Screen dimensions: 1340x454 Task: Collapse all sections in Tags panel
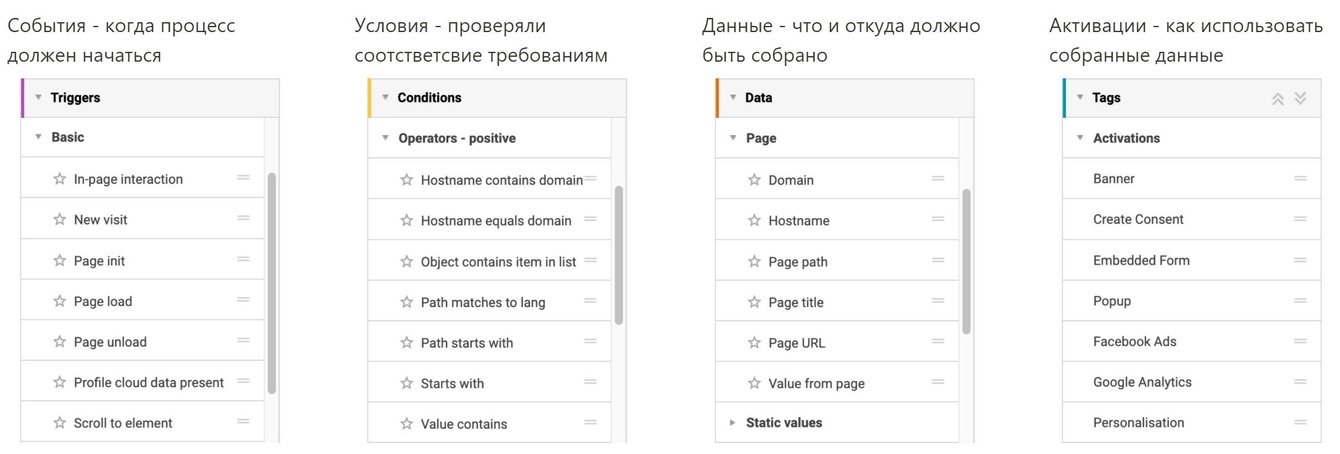coord(1277,98)
